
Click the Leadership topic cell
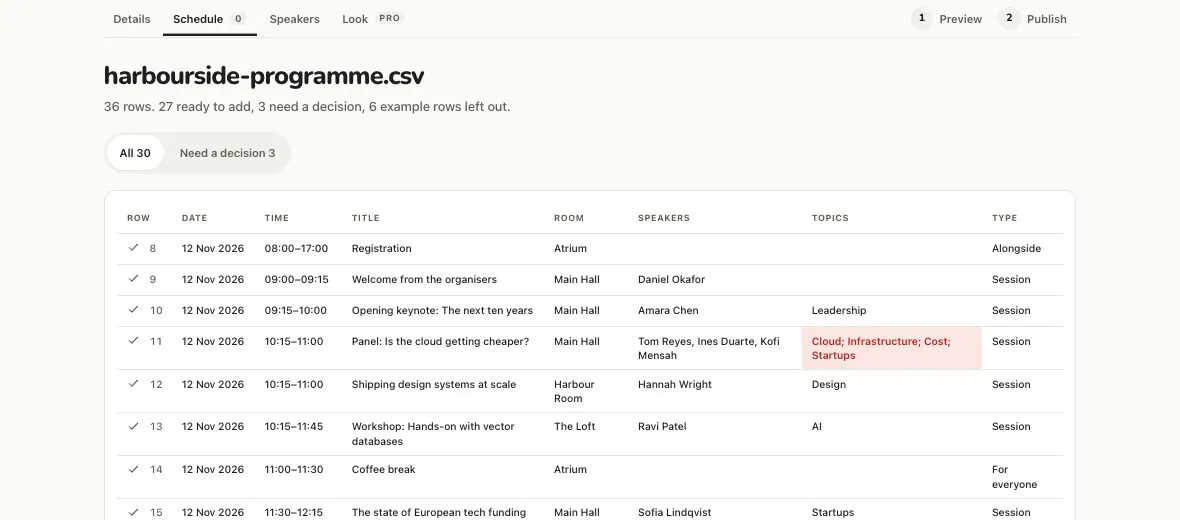[839, 310]
